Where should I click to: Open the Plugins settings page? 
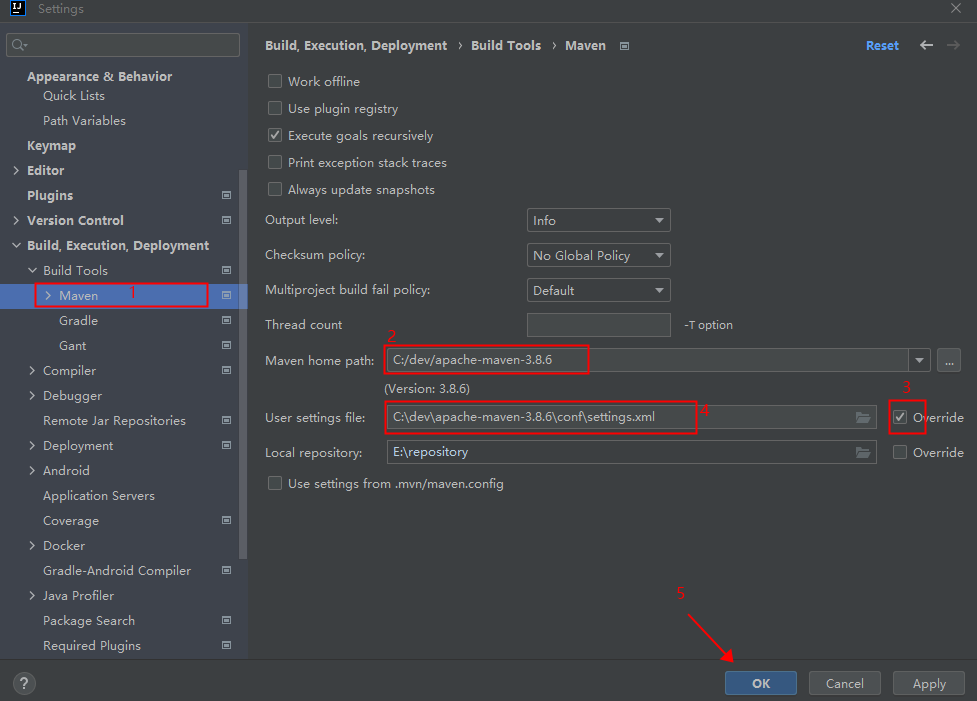click(x=50, y=195)
